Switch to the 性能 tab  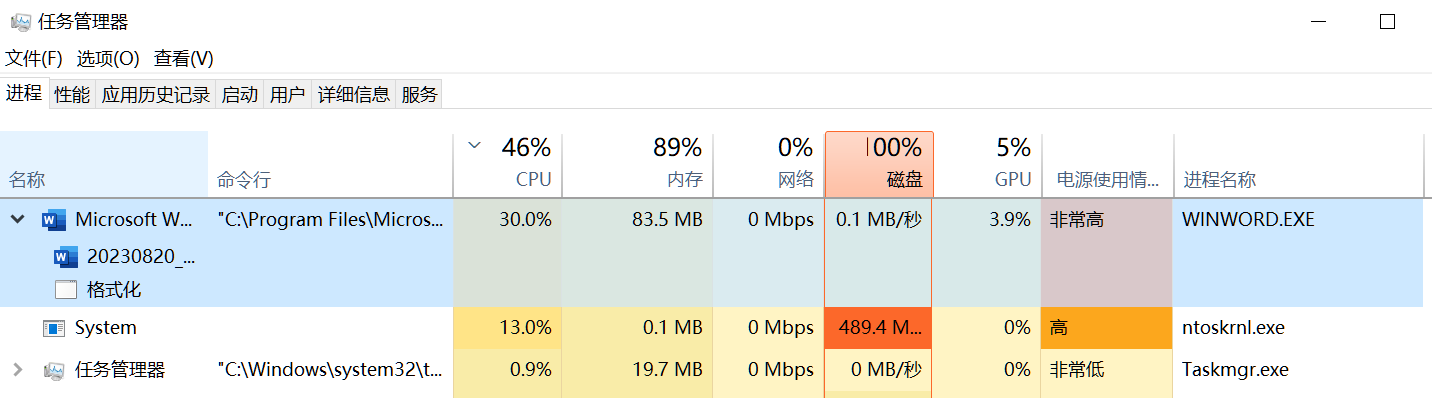click(72, 95)
